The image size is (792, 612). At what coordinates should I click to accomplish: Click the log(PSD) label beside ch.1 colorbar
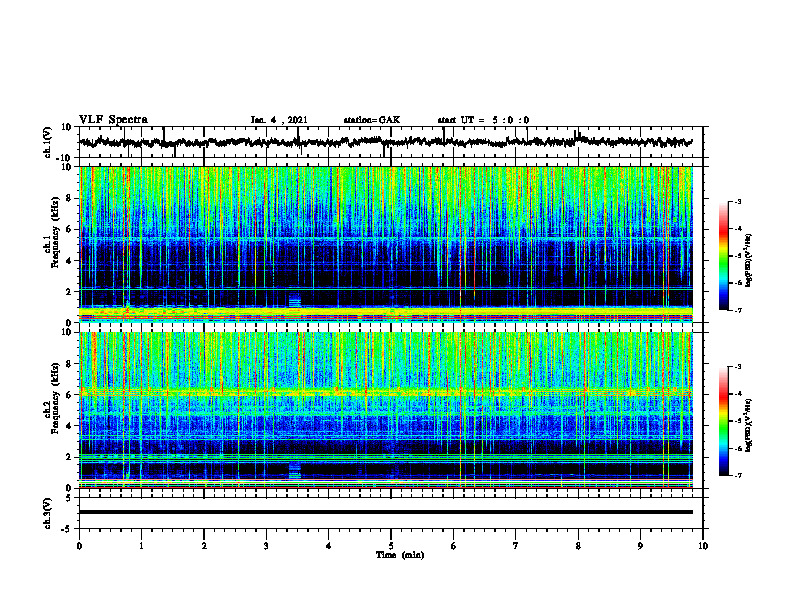coord(749,260)
